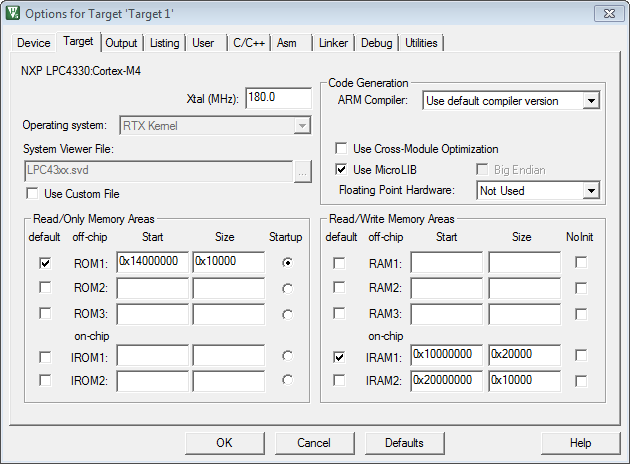Check the IRAM1 NoInit checkbox

[x=581, y=356]
